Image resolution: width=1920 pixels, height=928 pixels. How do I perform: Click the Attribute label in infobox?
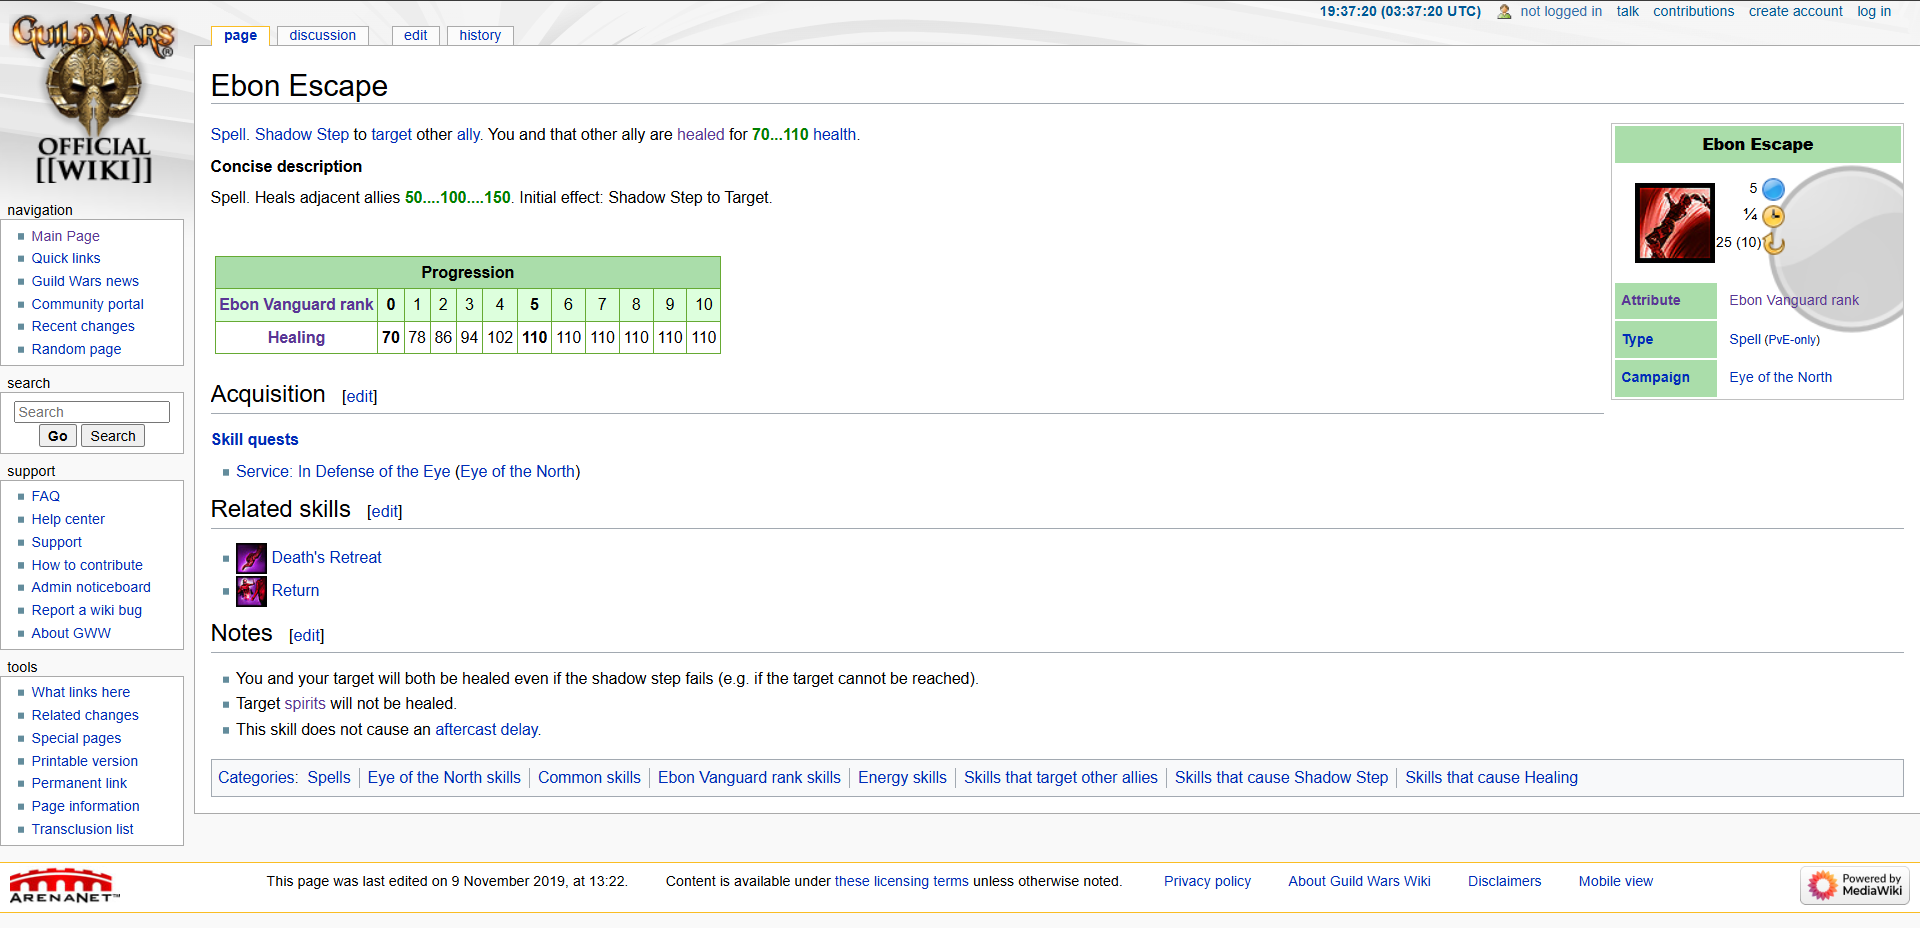(x=1650, y=300)
